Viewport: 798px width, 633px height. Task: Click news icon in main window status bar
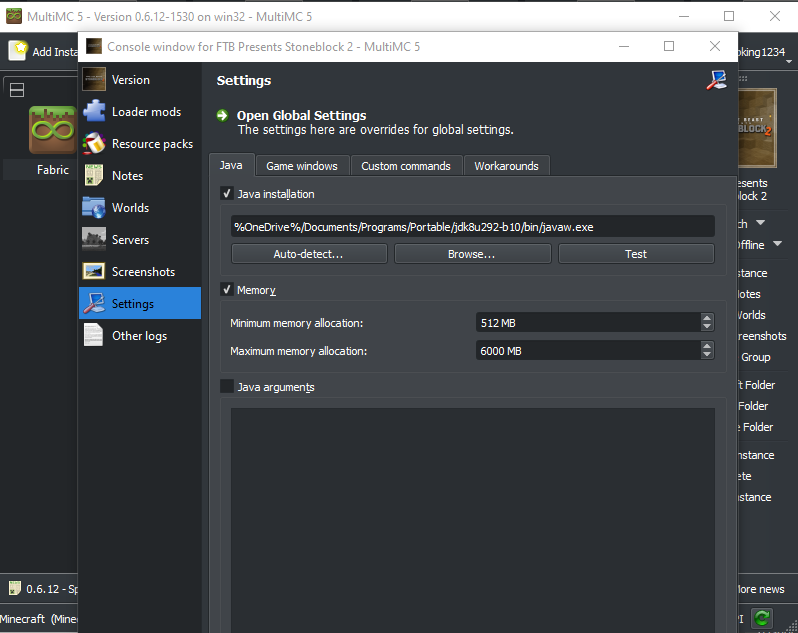pos(15,588)
